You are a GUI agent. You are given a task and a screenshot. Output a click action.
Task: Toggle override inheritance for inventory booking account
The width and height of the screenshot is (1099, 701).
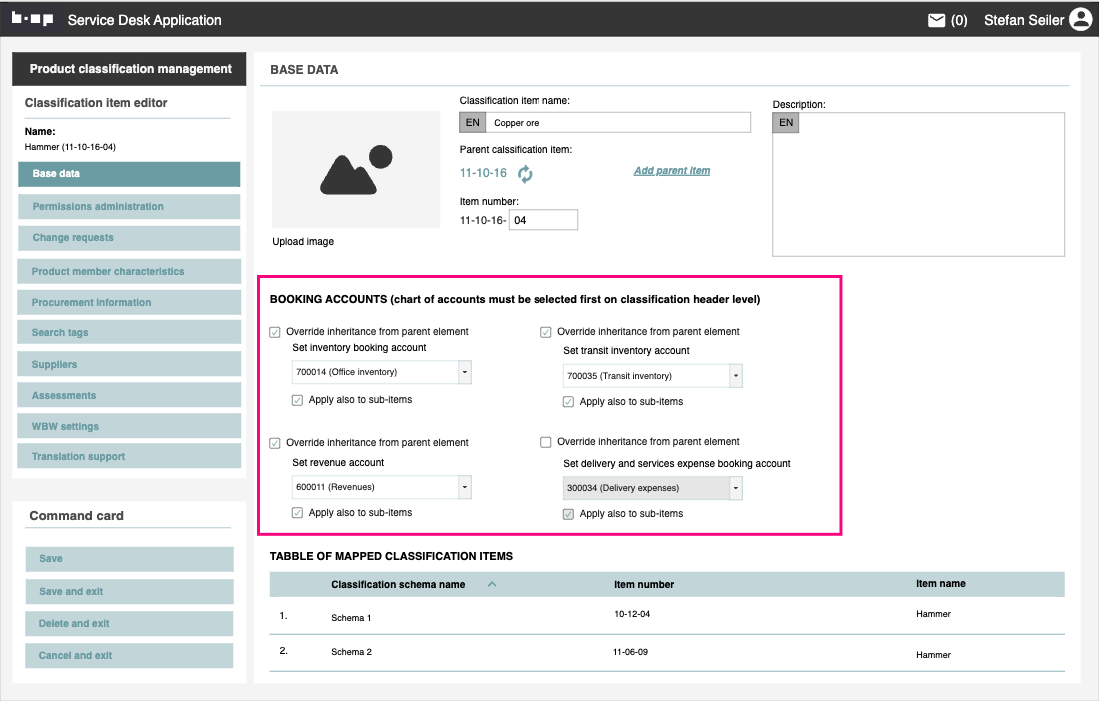(275, 332)
